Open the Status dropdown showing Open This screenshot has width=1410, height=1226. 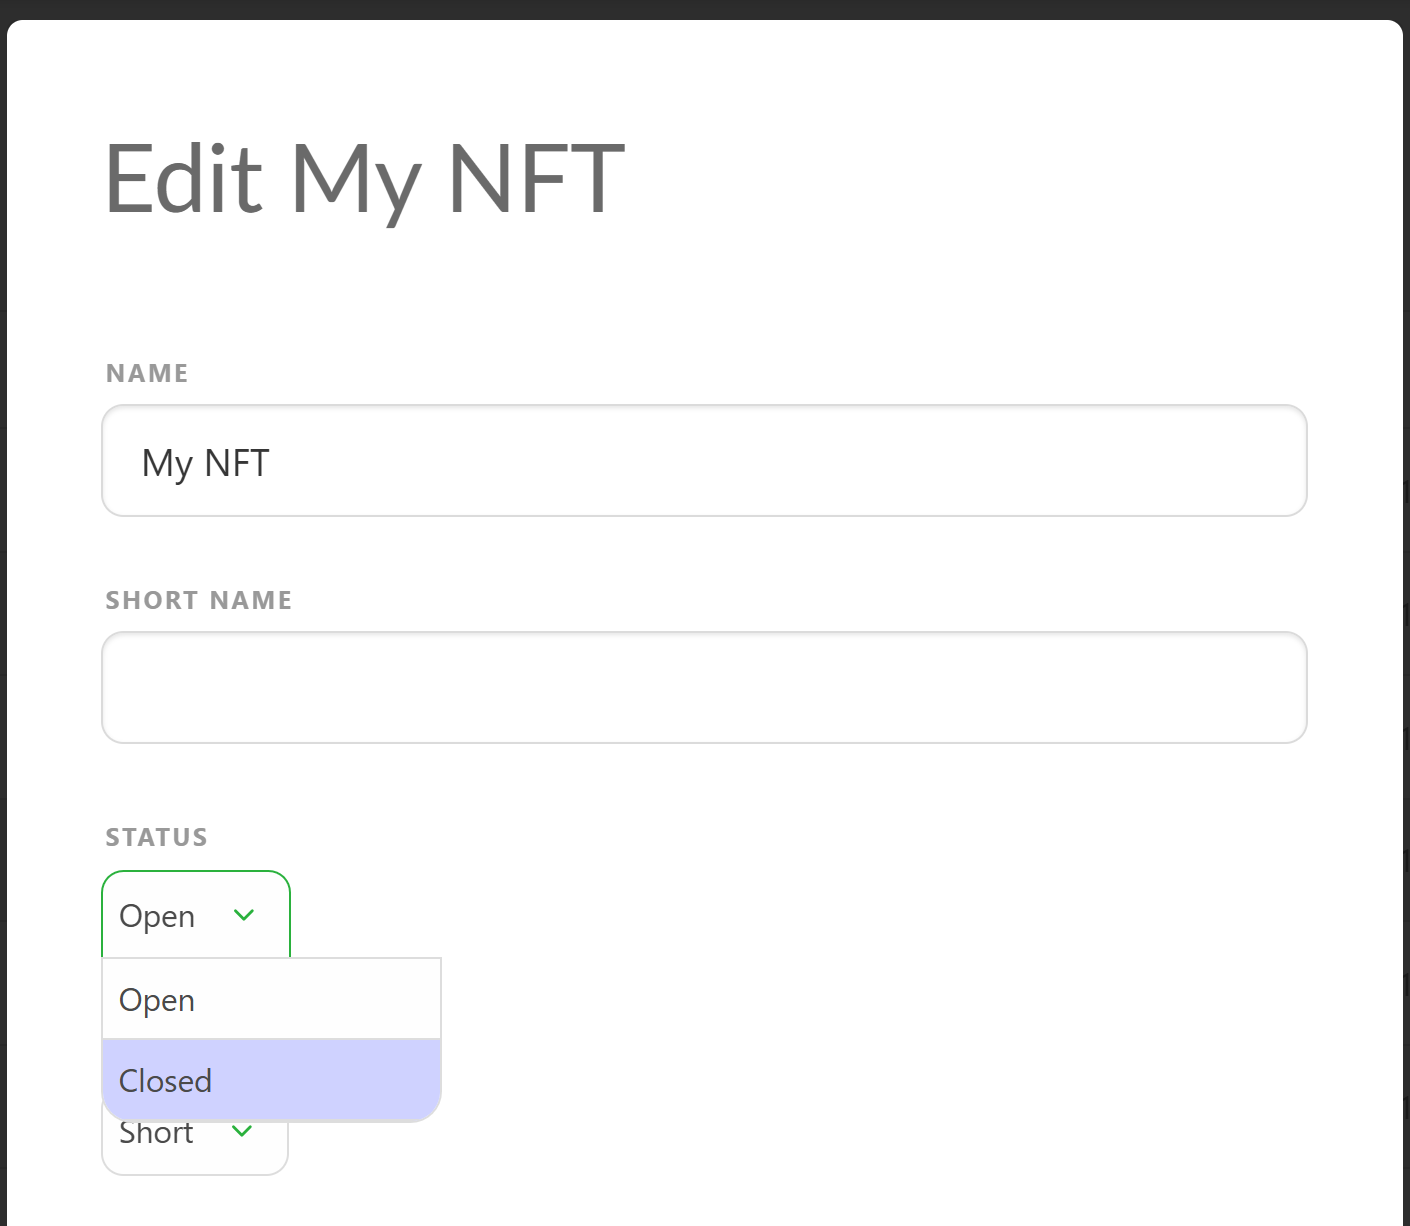(196, 915)
